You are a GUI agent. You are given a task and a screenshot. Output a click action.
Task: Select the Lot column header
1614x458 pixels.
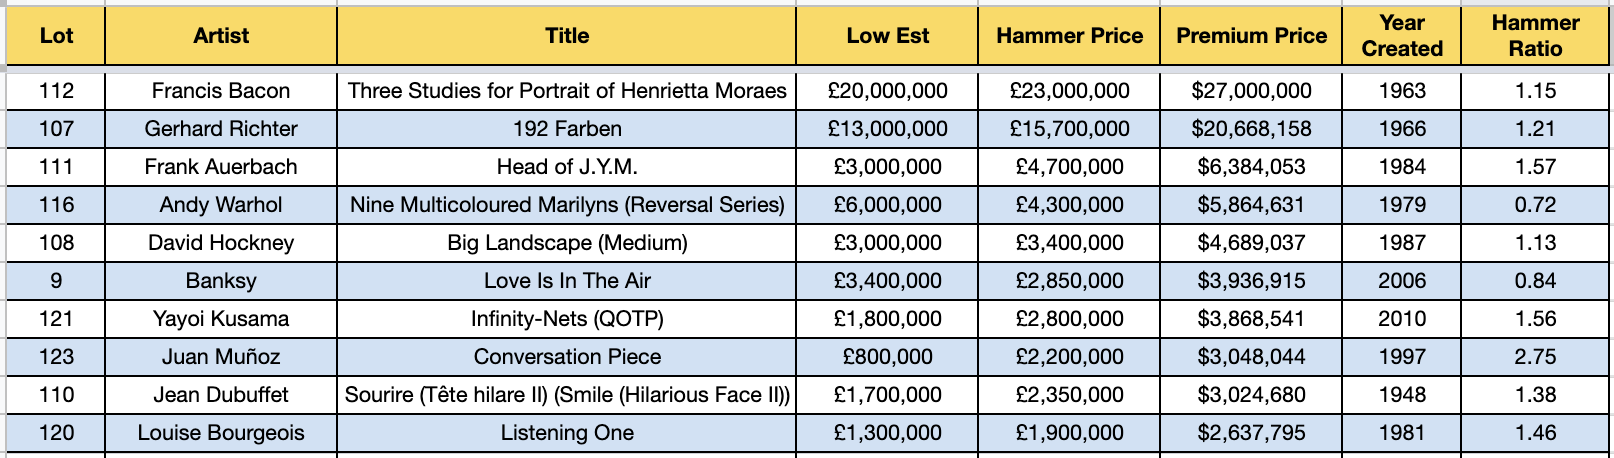56,36
